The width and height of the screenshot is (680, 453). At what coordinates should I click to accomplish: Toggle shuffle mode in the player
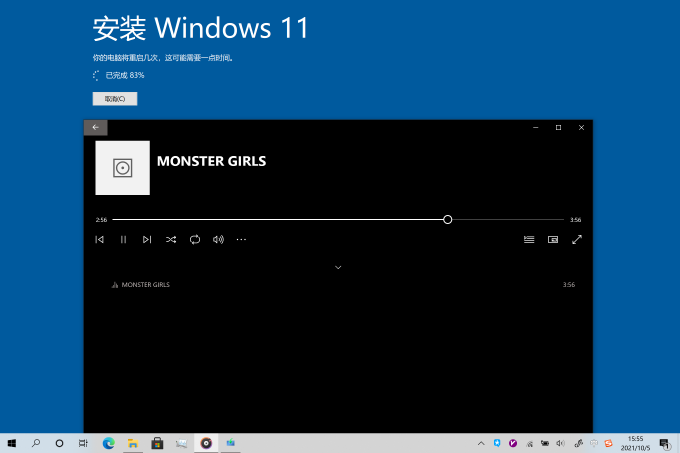point(171,239)
